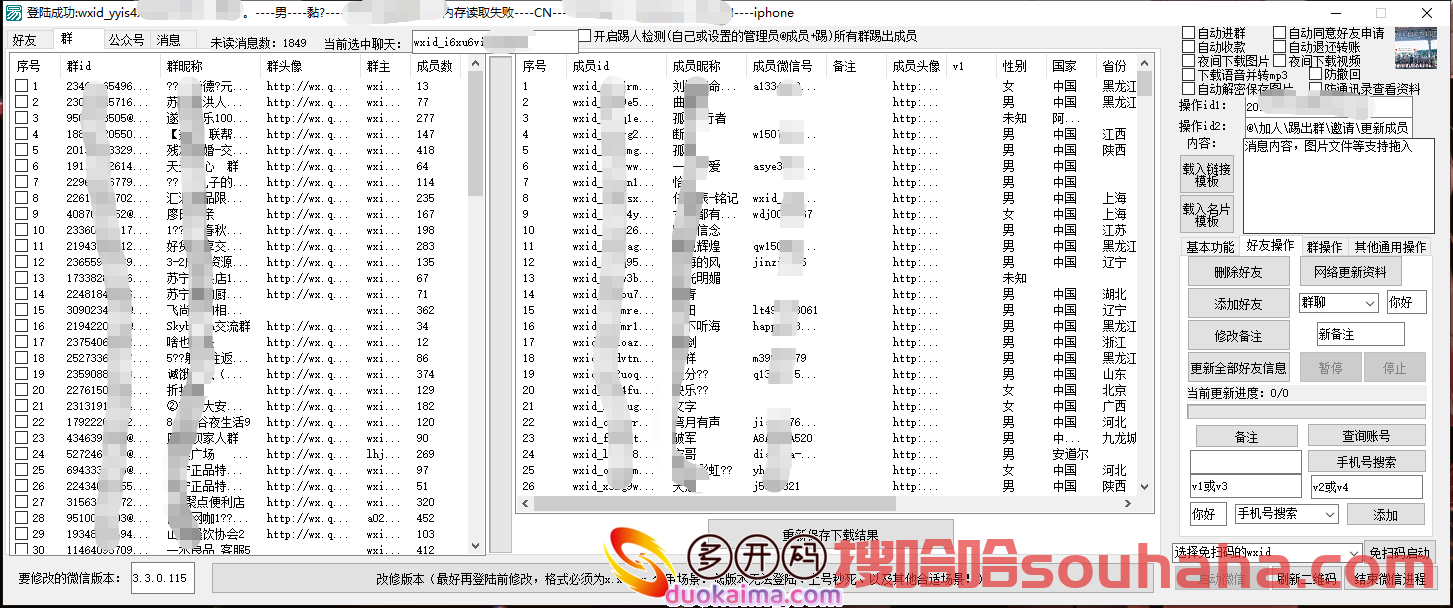Toggle the 防撤回 checkbox
1453x608 pixels.
[1315, 75]
